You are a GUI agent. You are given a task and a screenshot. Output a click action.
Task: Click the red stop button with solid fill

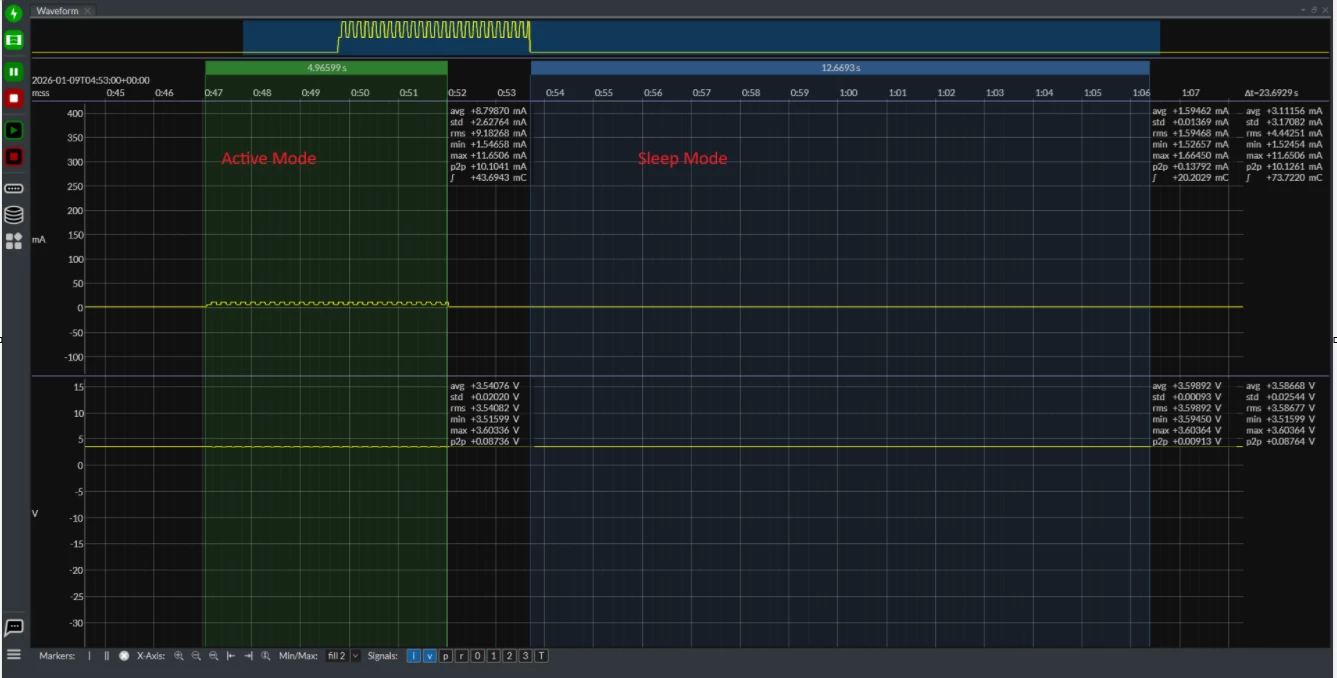[x=14, y=98]
